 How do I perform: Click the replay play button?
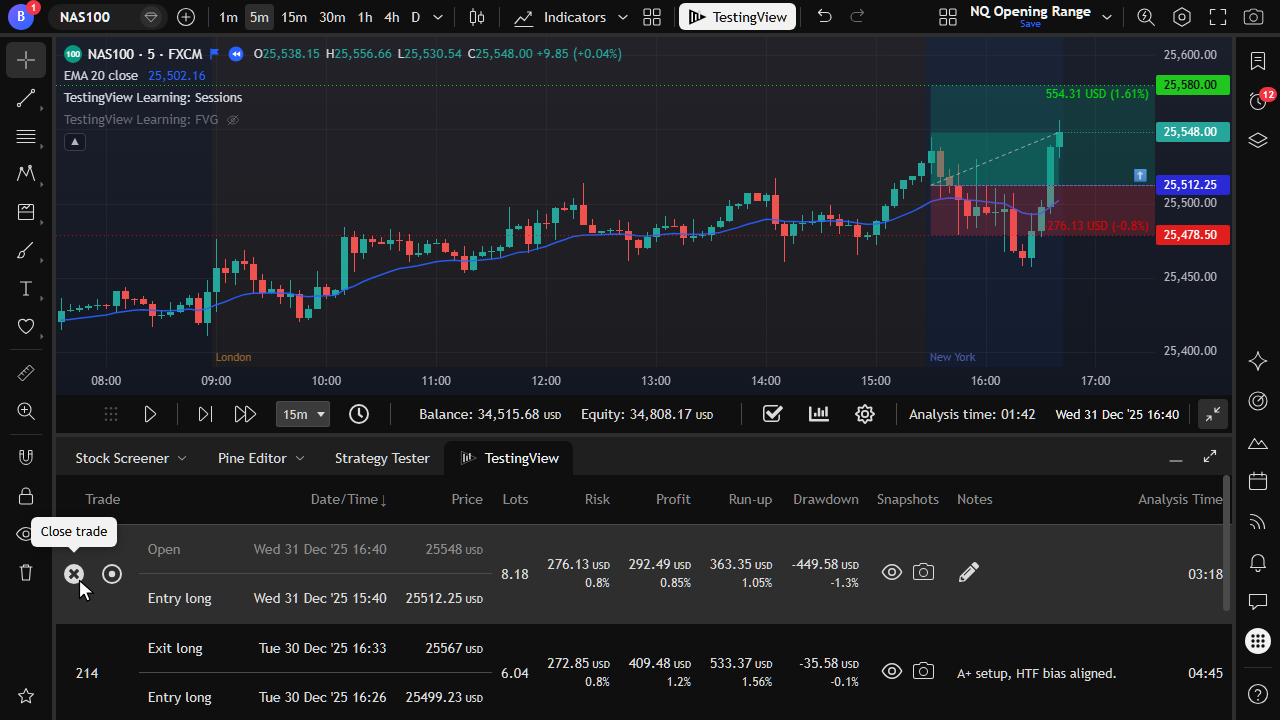point(150,414)
